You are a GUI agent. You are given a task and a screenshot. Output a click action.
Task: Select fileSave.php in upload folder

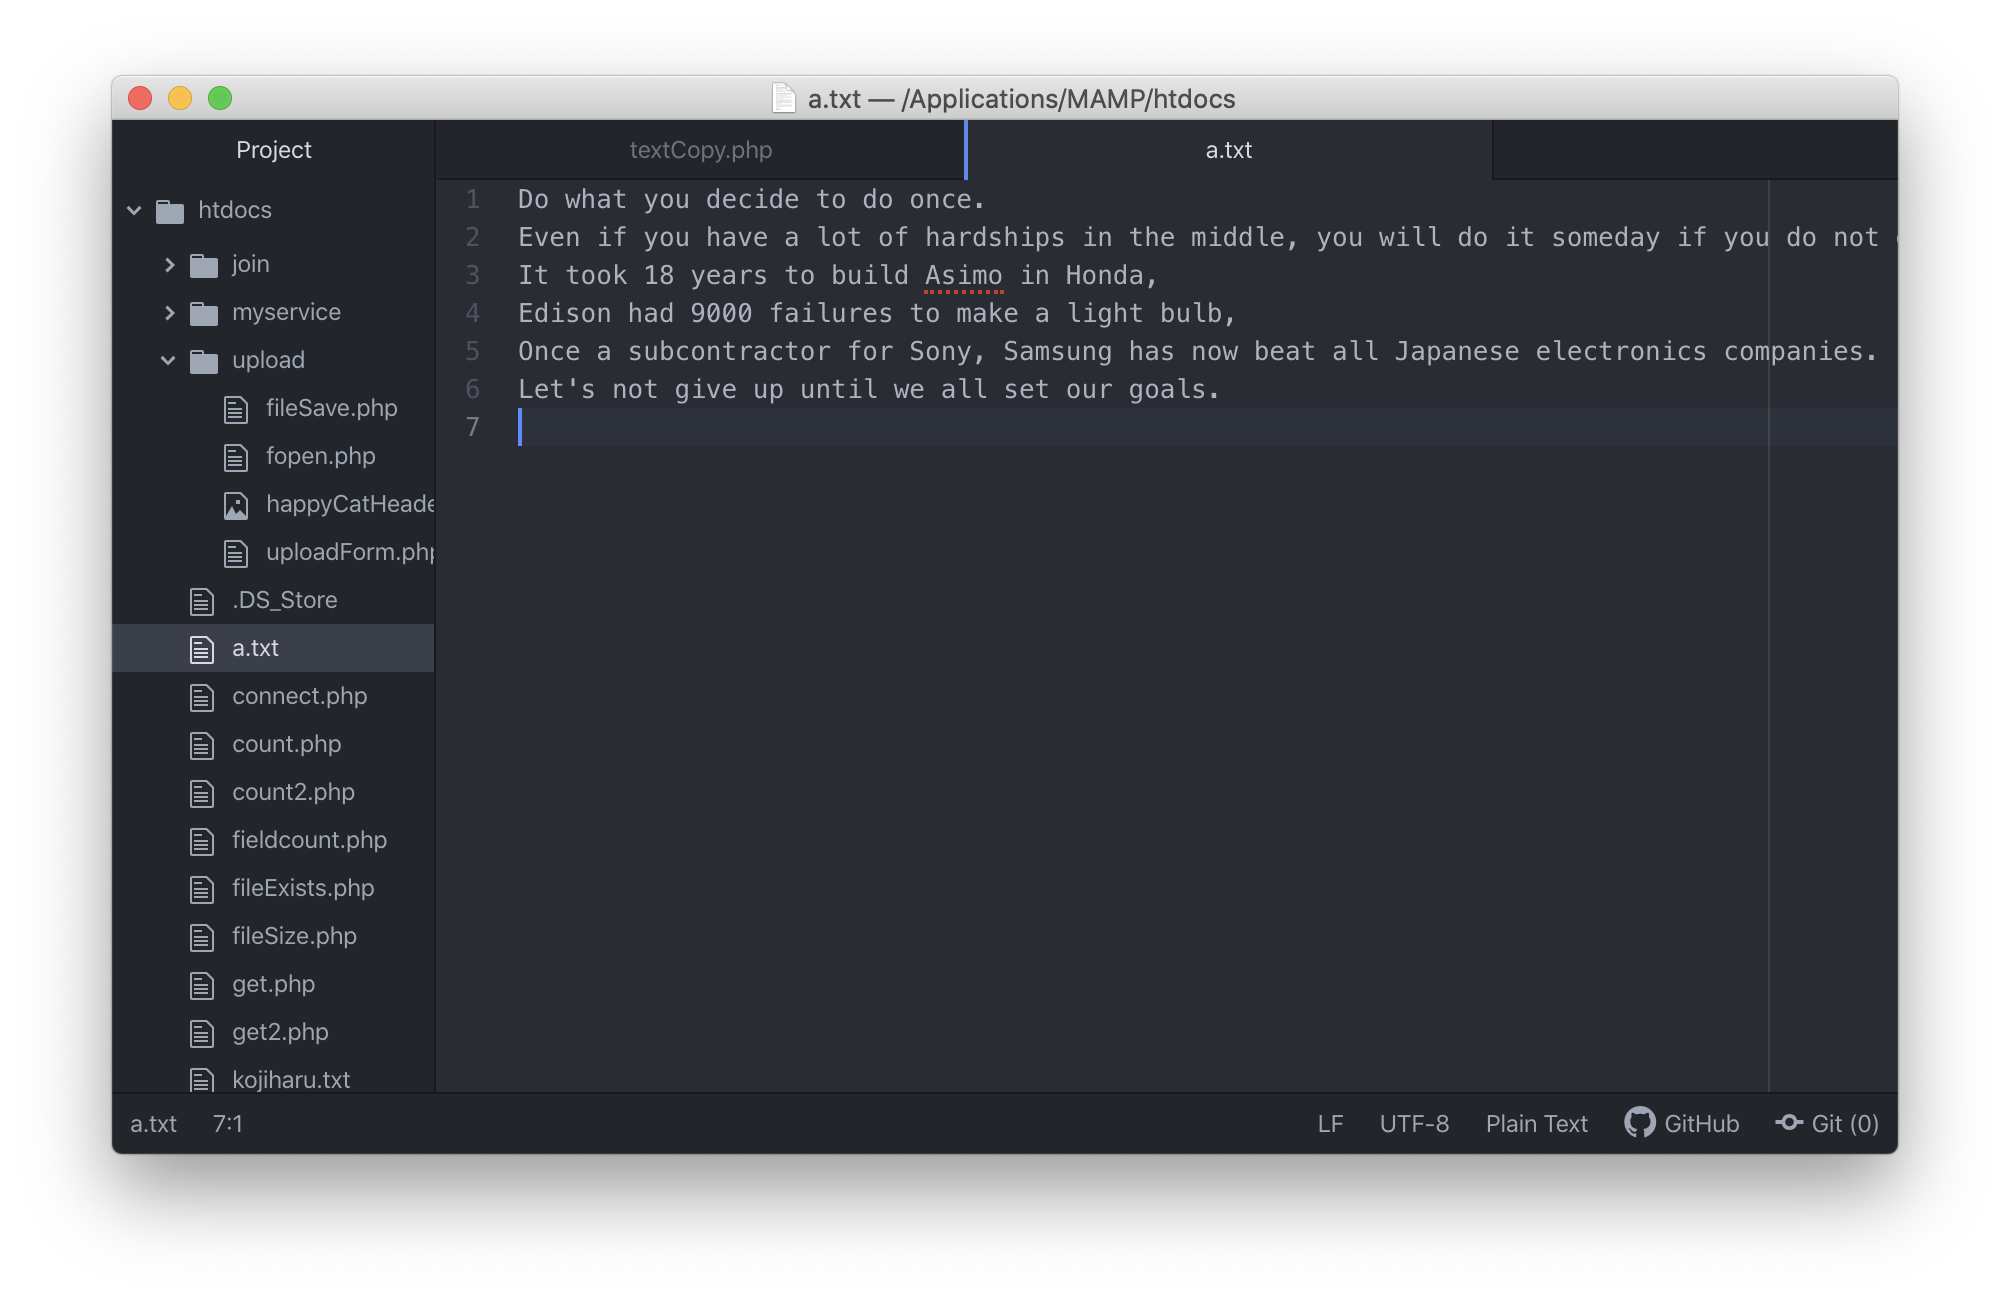click(x=330, y=407)
